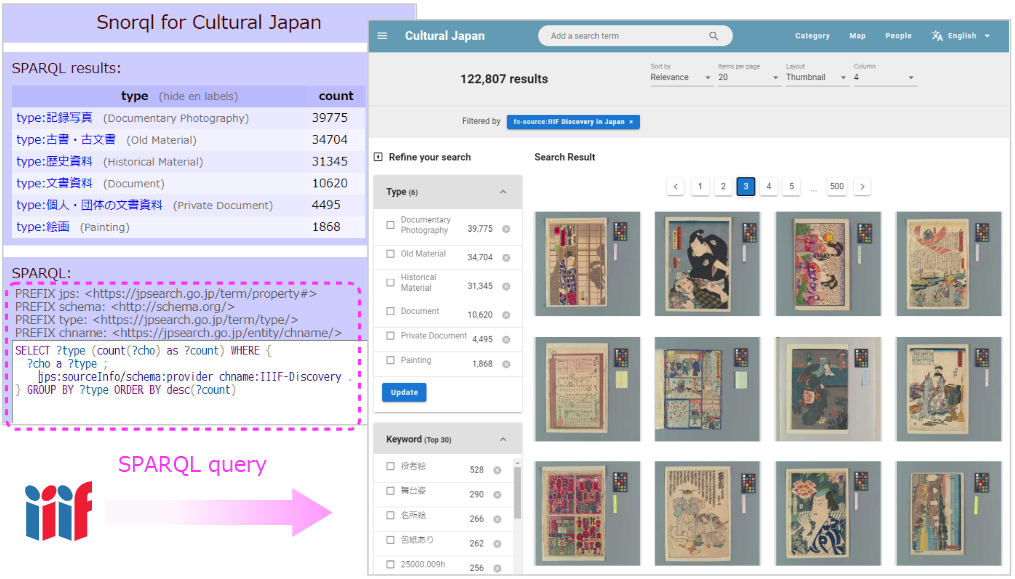Exclude Document type with its circle icon
Screen dimensions: 1015x579
(506, 315)
